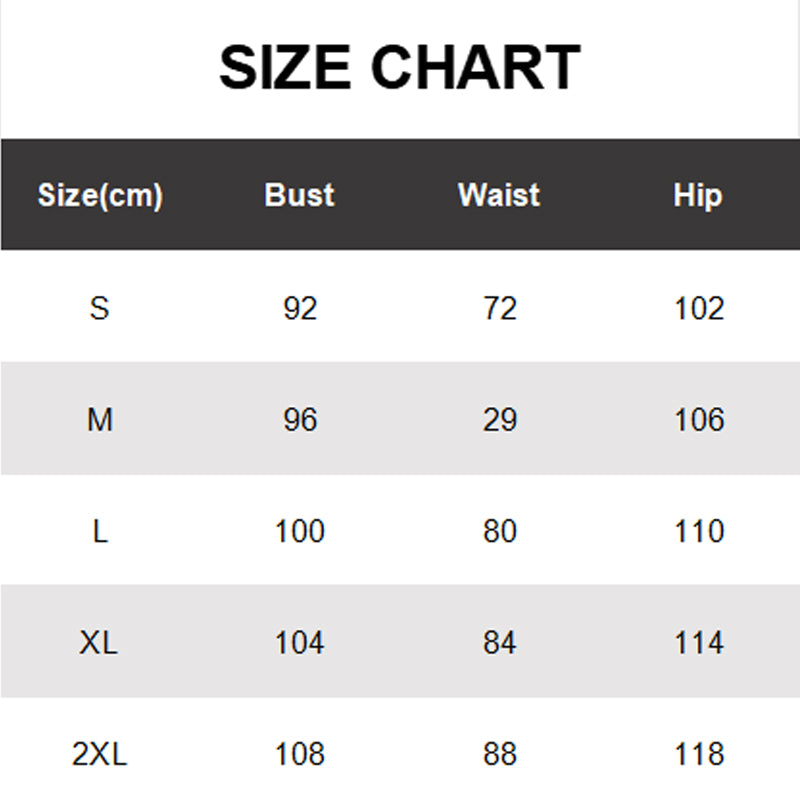Screen dimensions: 800x800
Task: Click waist value 72 for size S
Action: coord(499,308)
